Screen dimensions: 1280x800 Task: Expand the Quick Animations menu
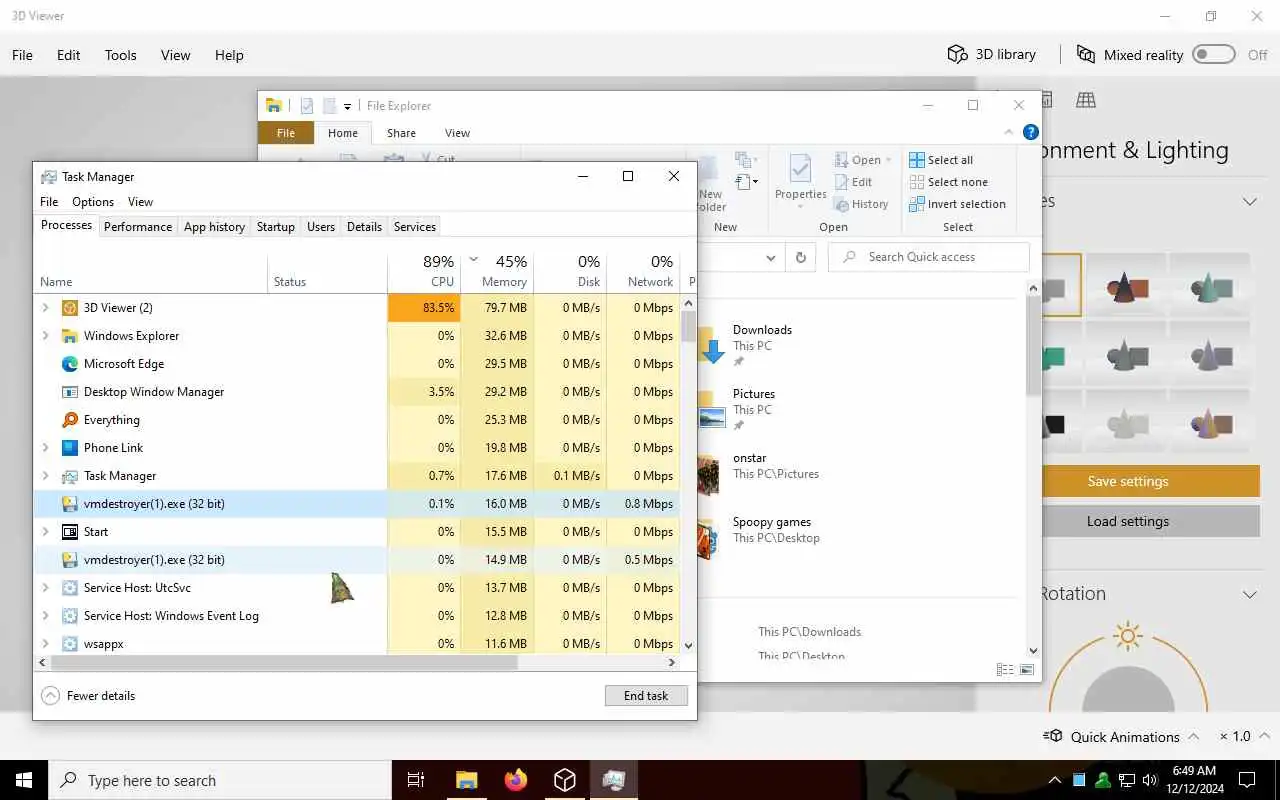click(x=1193, y=737)
